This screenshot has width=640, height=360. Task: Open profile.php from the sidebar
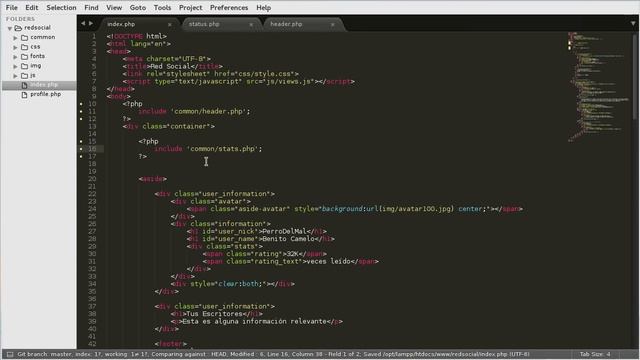coord(45,94)
